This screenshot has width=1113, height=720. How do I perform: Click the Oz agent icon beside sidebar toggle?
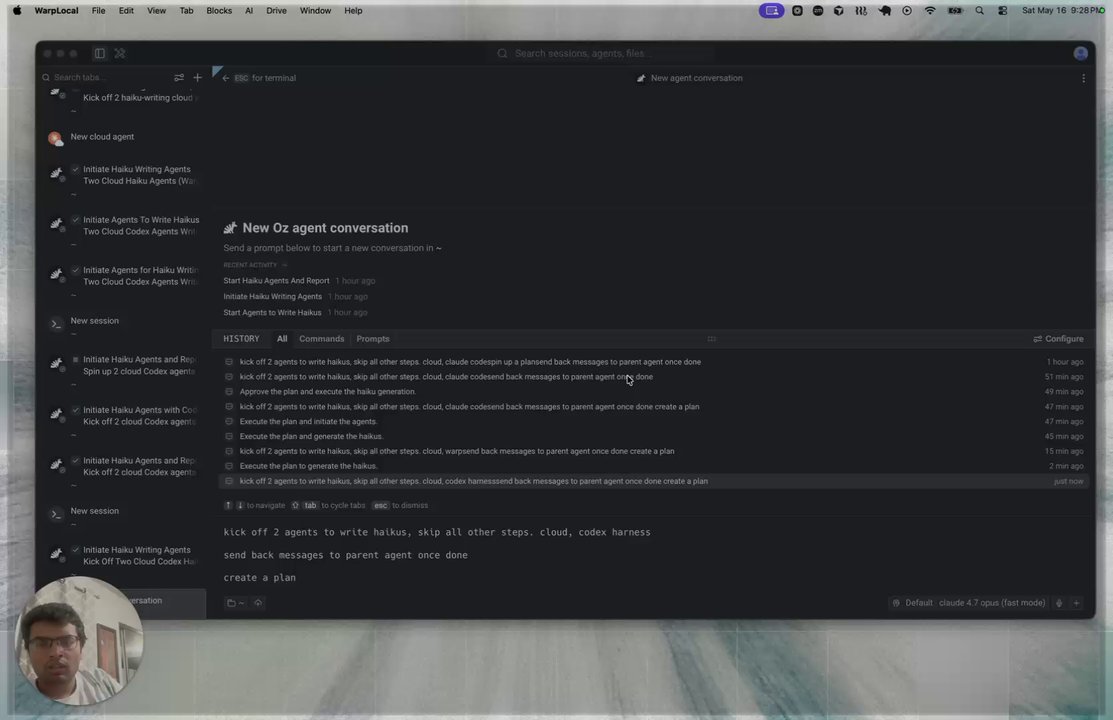point(120,53)
